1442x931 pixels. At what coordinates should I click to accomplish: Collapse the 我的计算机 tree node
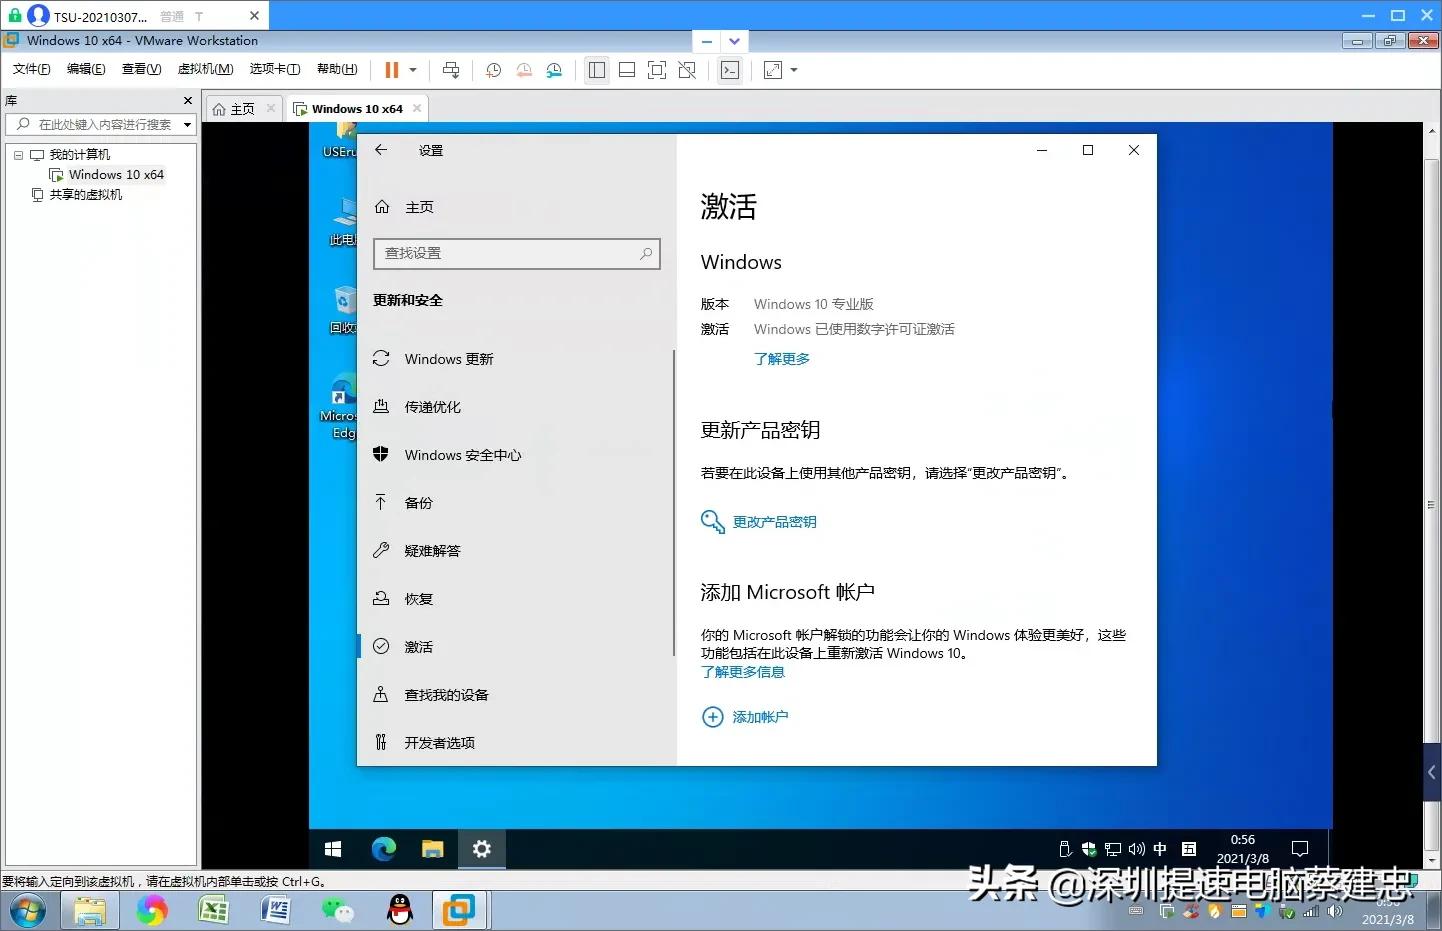pos(18,154)
